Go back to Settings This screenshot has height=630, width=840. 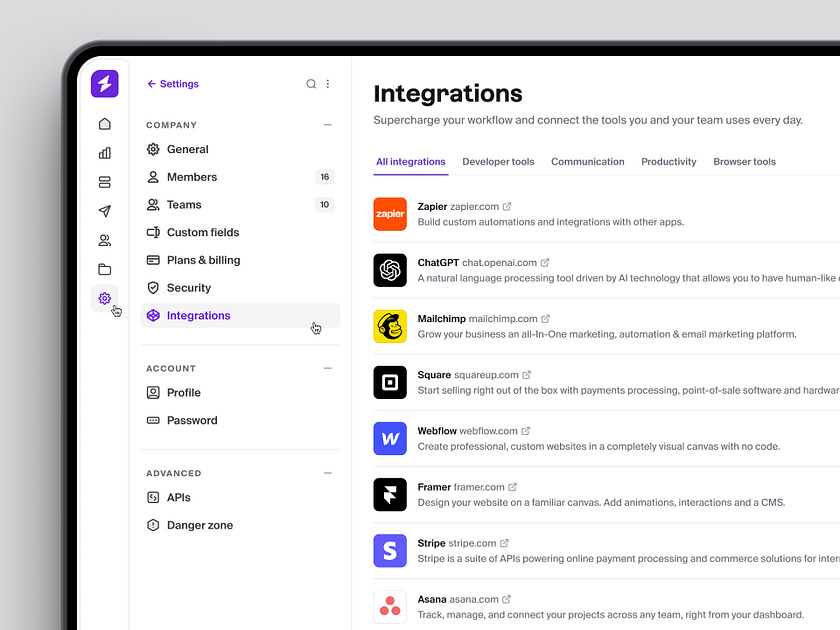point(172,84)
